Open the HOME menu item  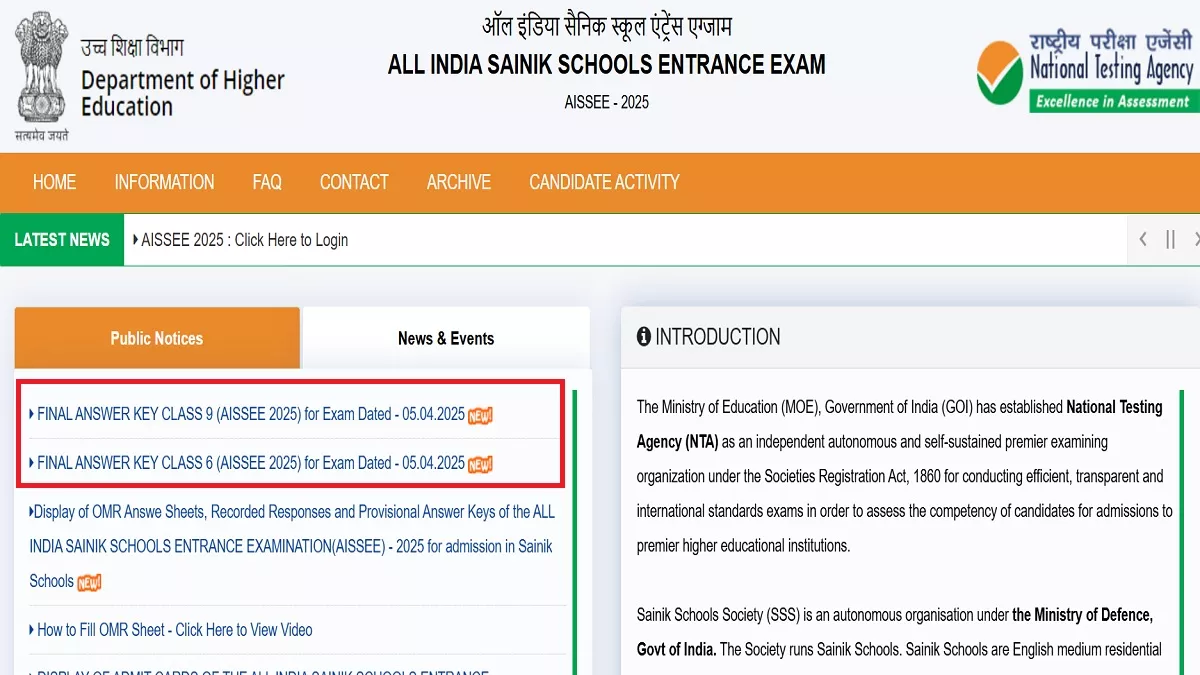pos(54,182)
